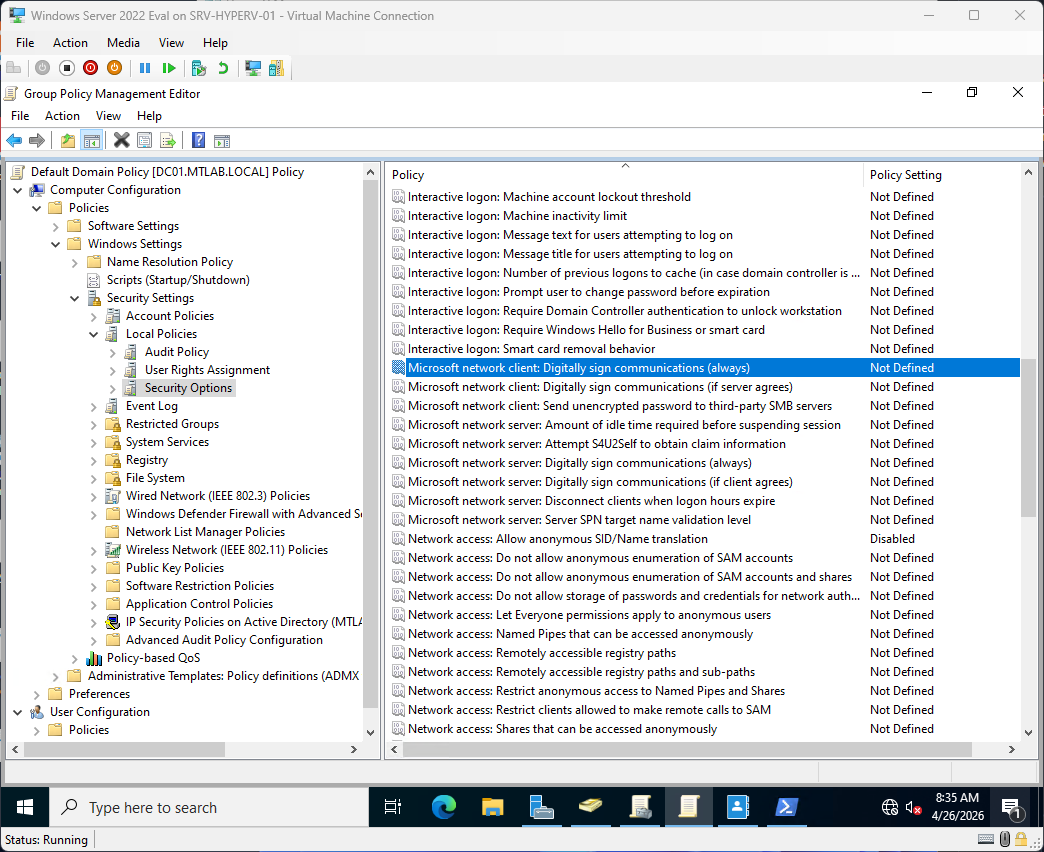Screen dimensions: 1044x852
Task: Click the muted volume tray icon
Action: (914, 808)
